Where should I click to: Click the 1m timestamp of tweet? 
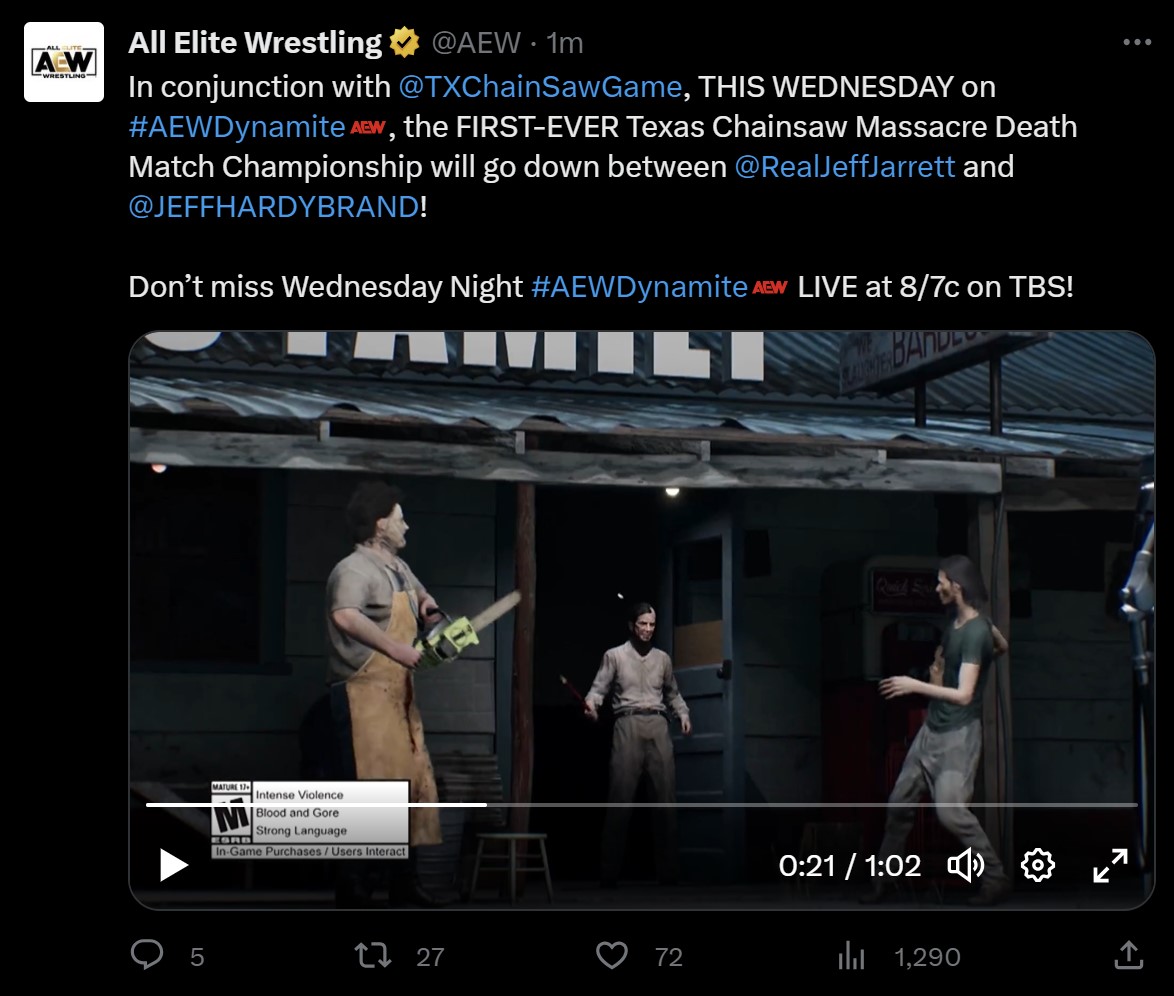pos(565,43)
